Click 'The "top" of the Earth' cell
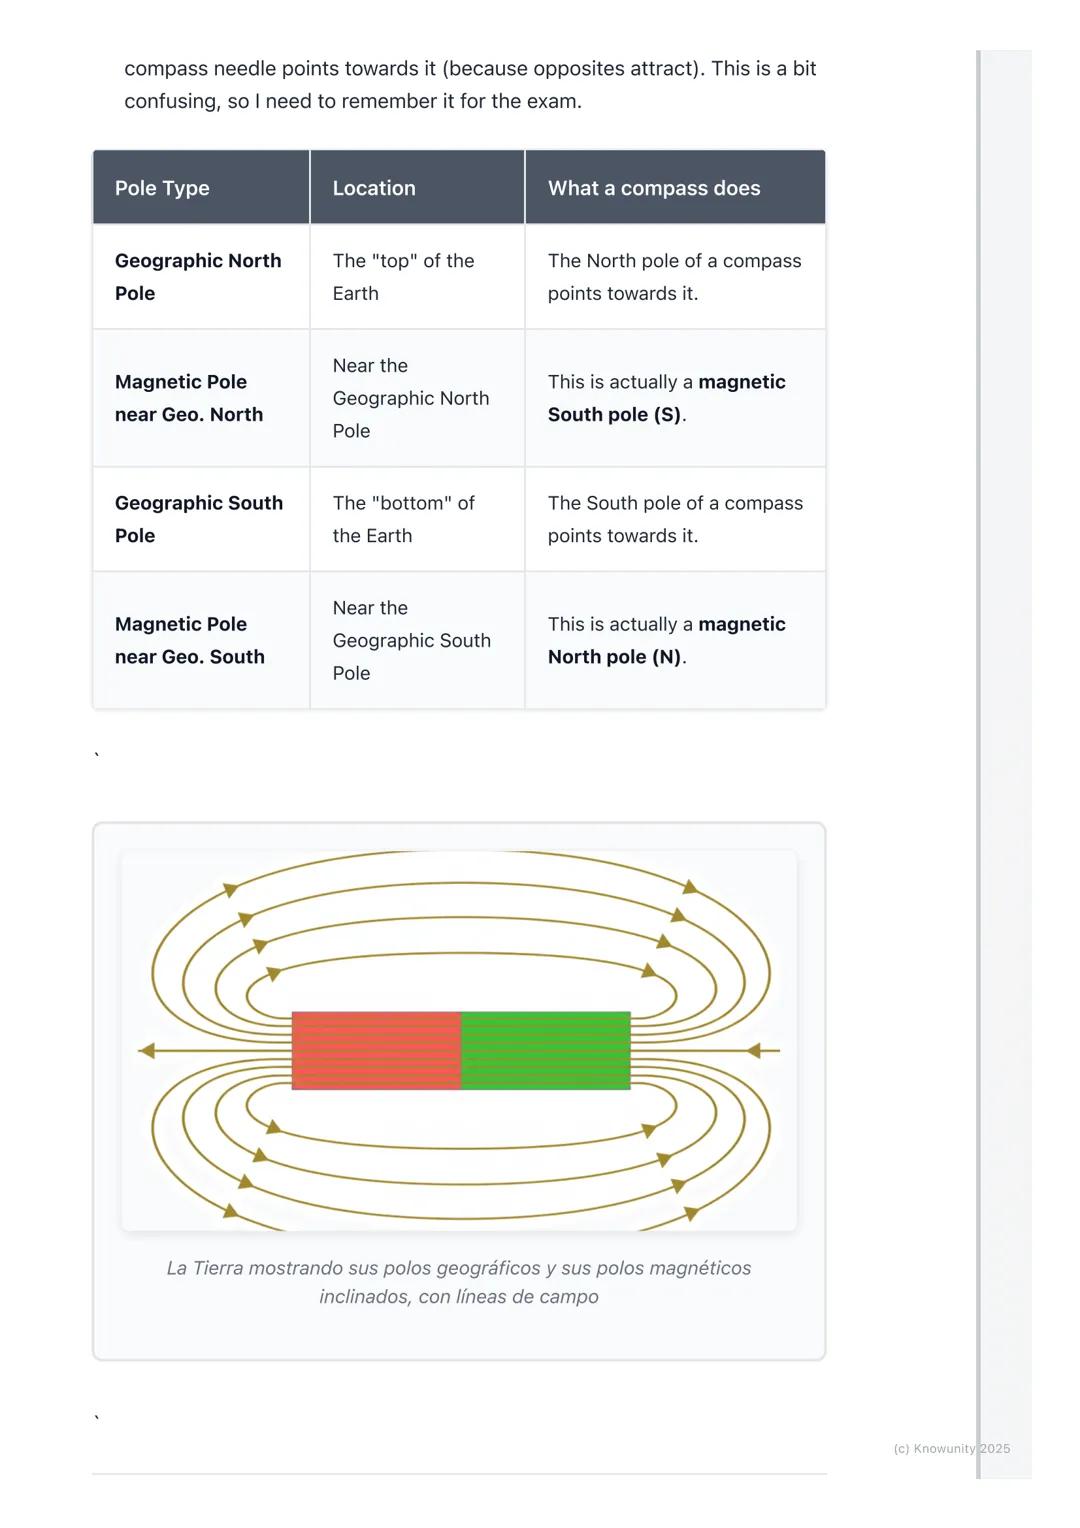 403,277
